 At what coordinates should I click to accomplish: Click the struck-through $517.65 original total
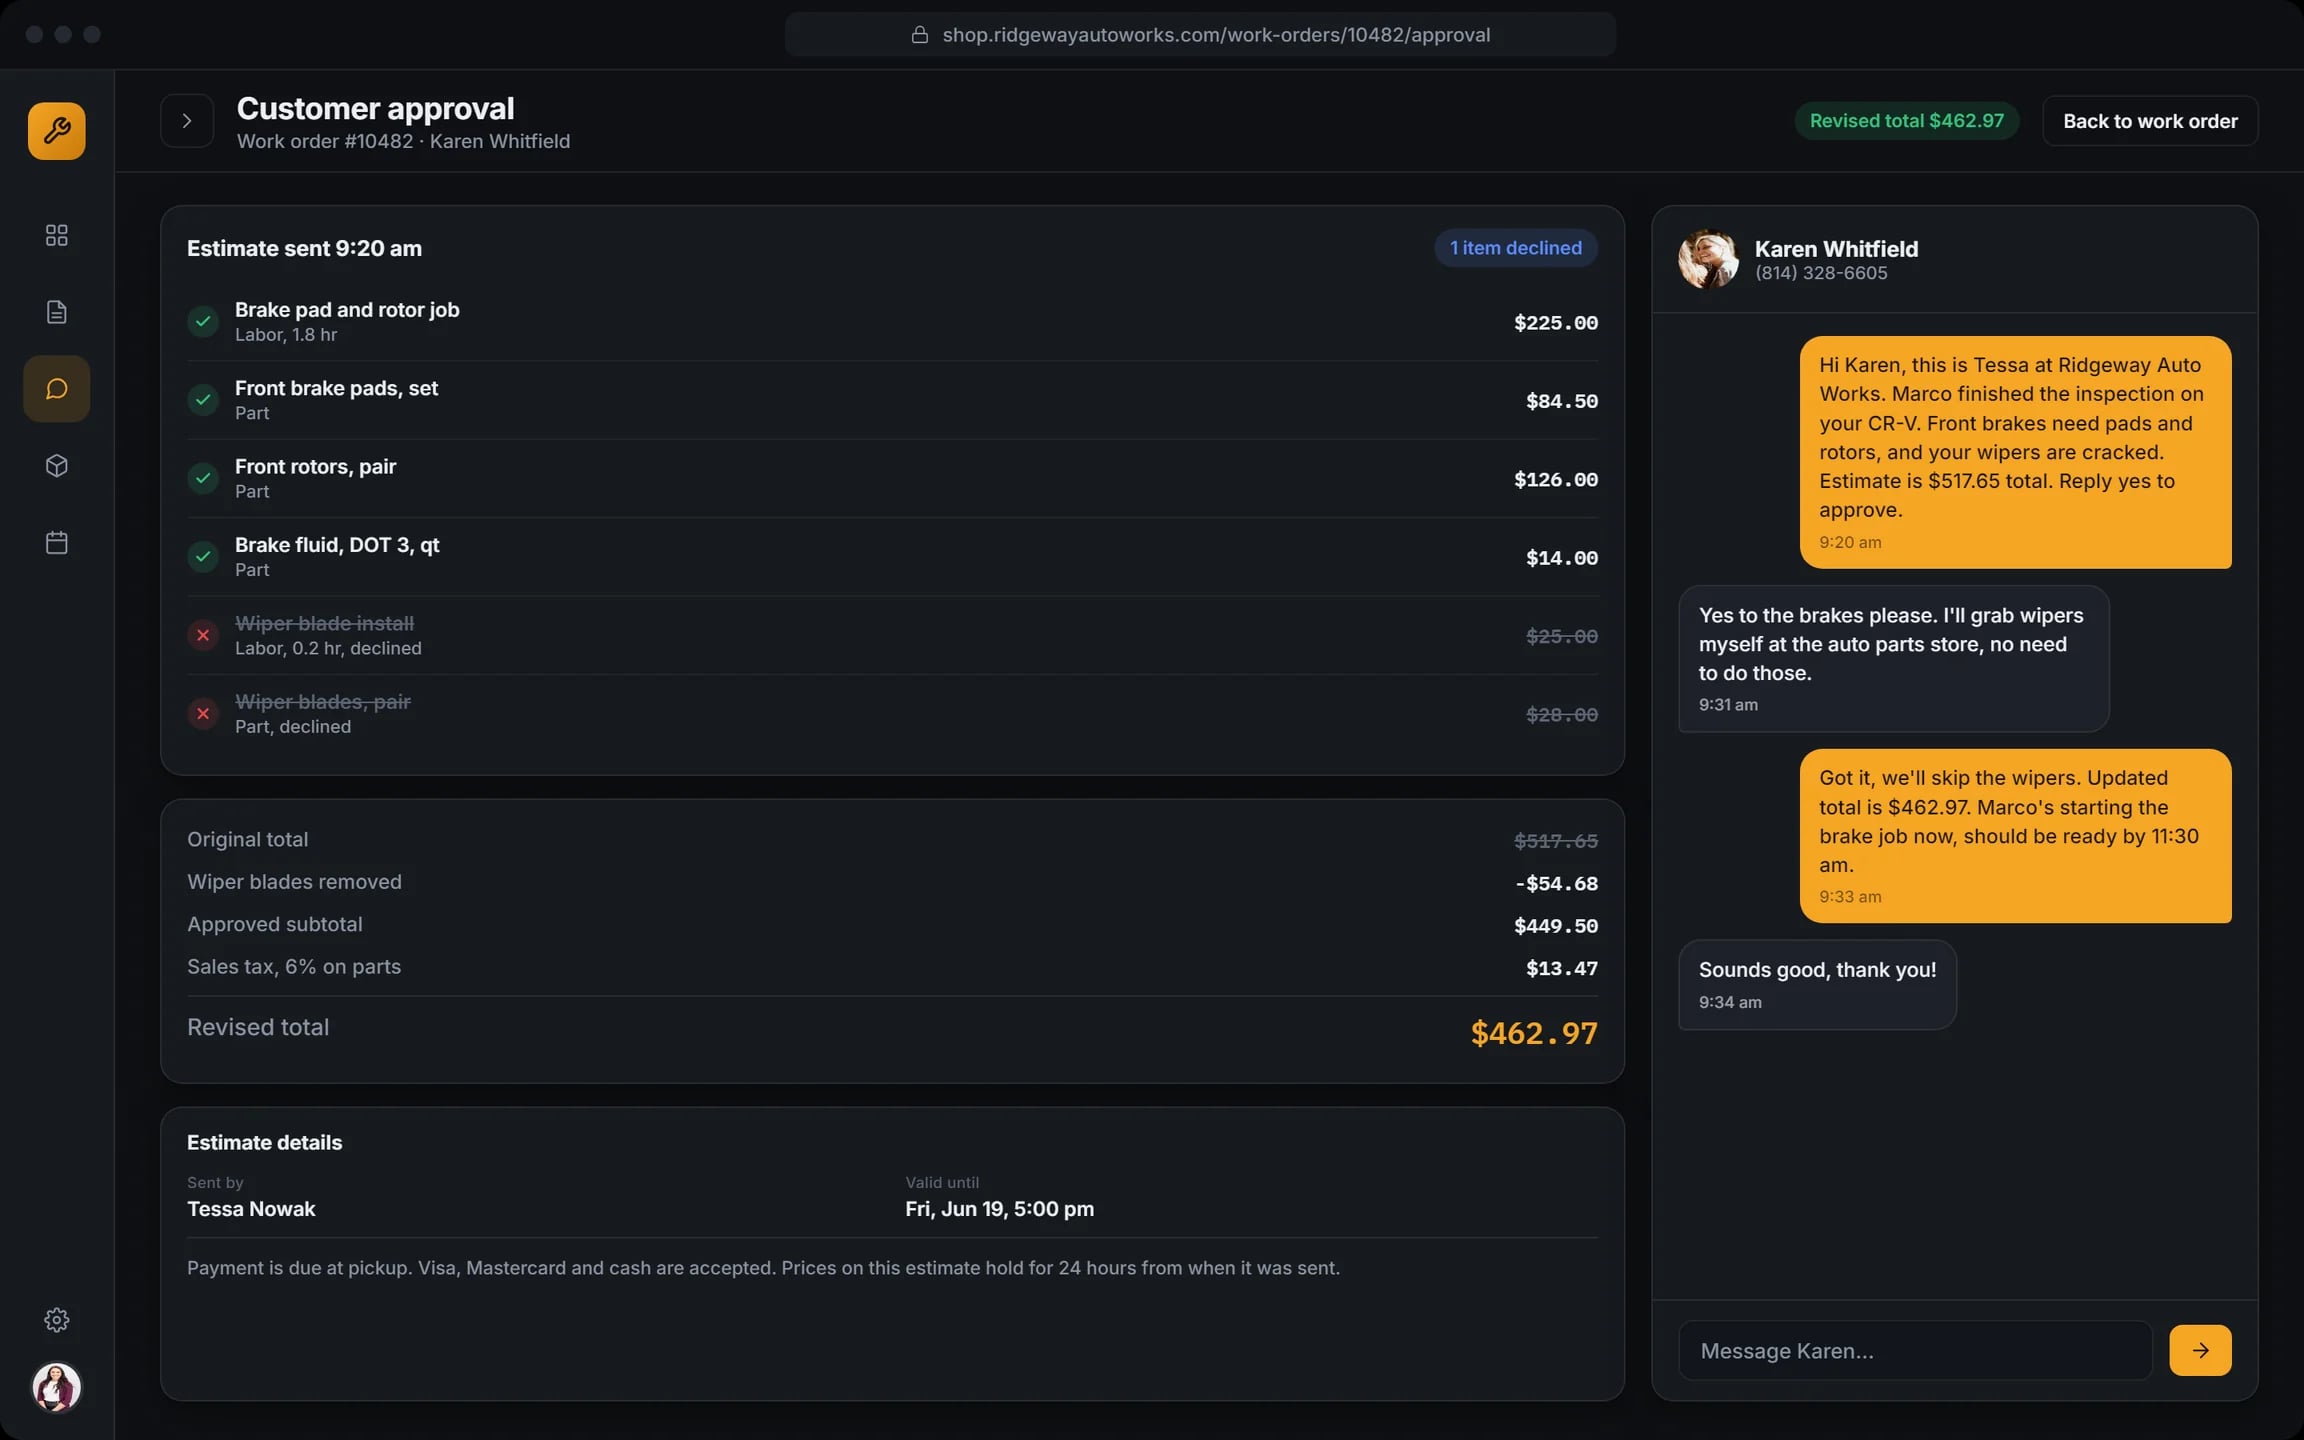pyautogui.click(x=1556, y=841)
